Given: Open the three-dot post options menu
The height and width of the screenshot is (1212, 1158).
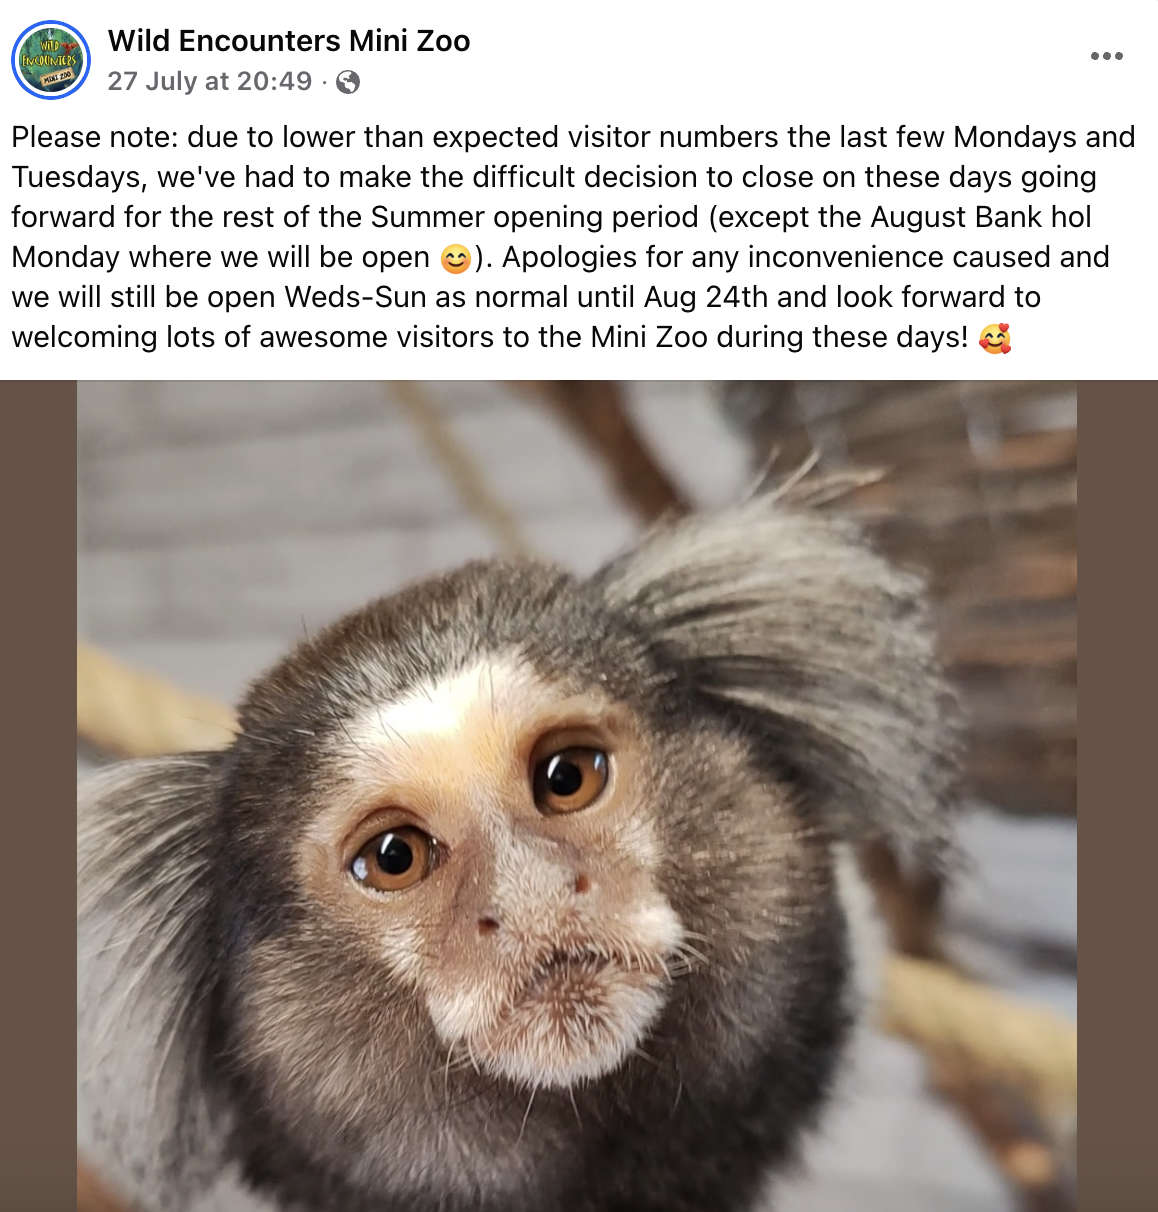Looking at the screenshot, I should click(x=1106, y=56).
